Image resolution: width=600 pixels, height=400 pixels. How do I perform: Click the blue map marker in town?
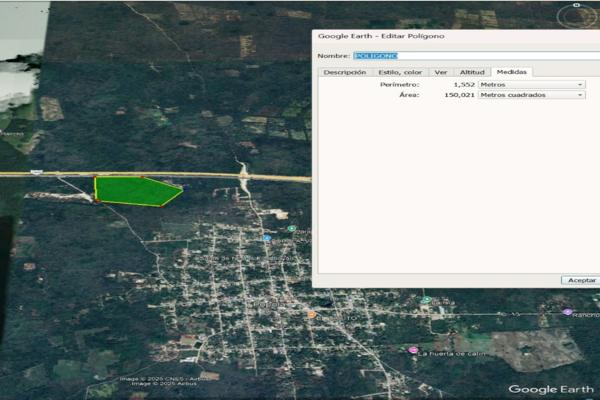pyautogui.click(x=266, y=238)
